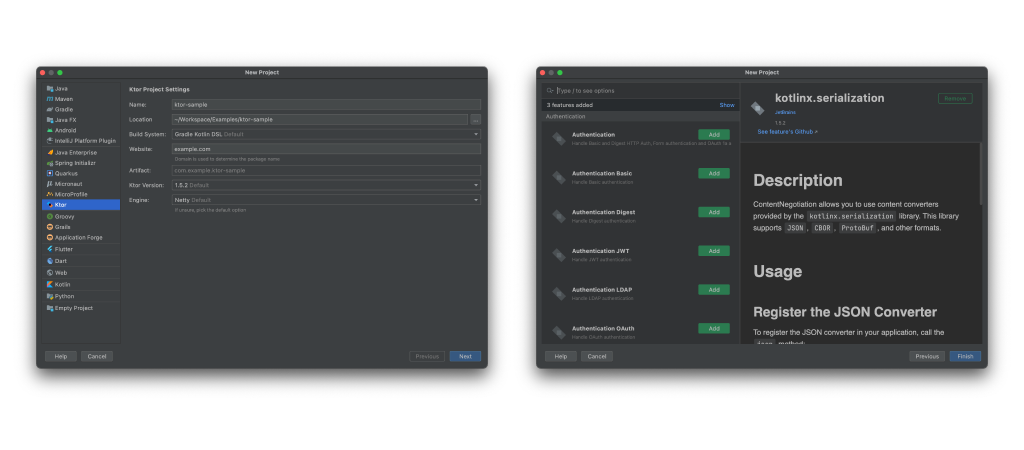Viewport: 1024px width, 450px height.
Task: Add Authentication OAuth feature
Action: pos(714,329)
